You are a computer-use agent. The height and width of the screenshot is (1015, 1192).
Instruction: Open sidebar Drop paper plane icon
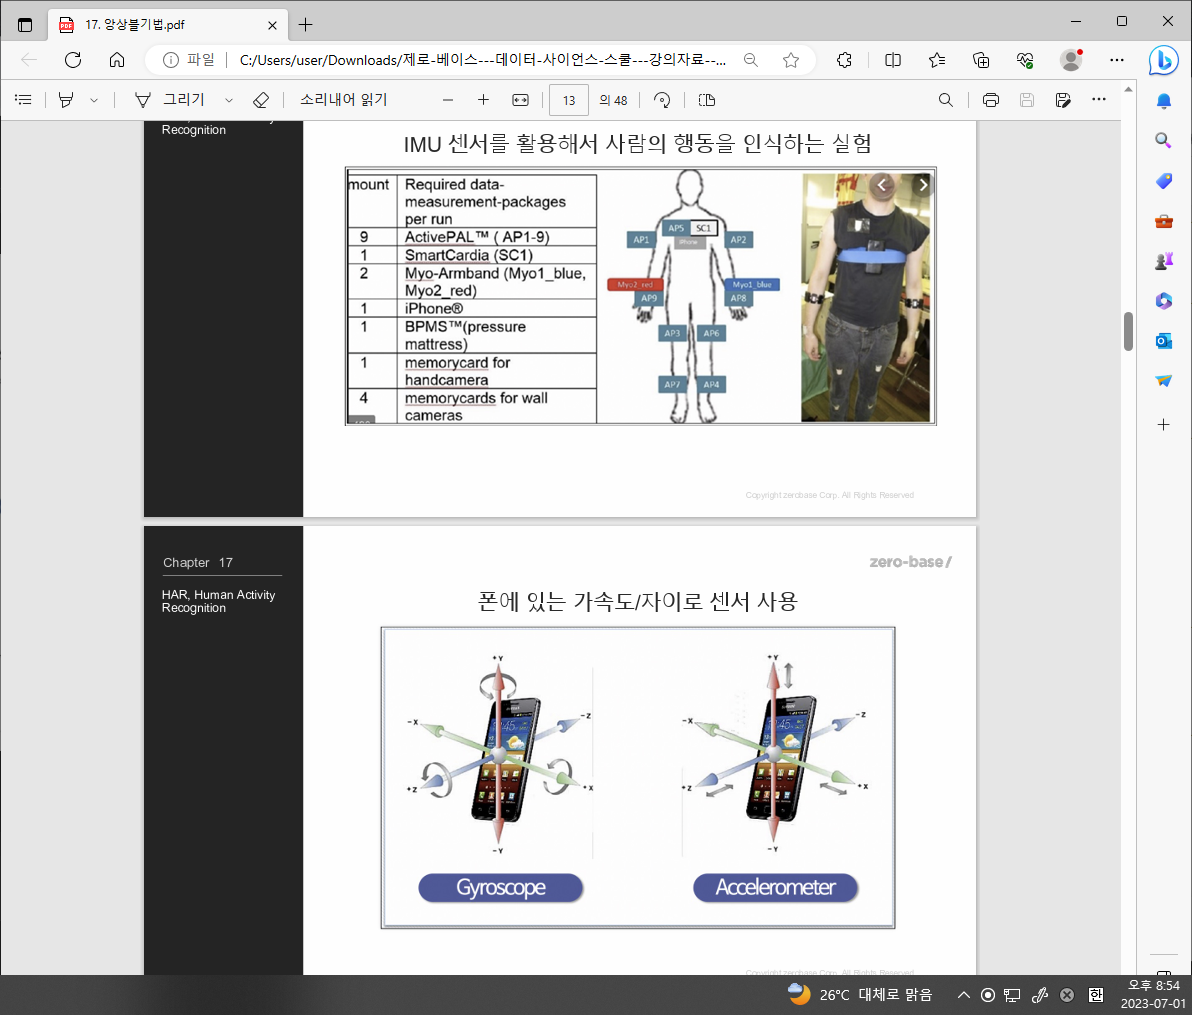(1164, 381)
